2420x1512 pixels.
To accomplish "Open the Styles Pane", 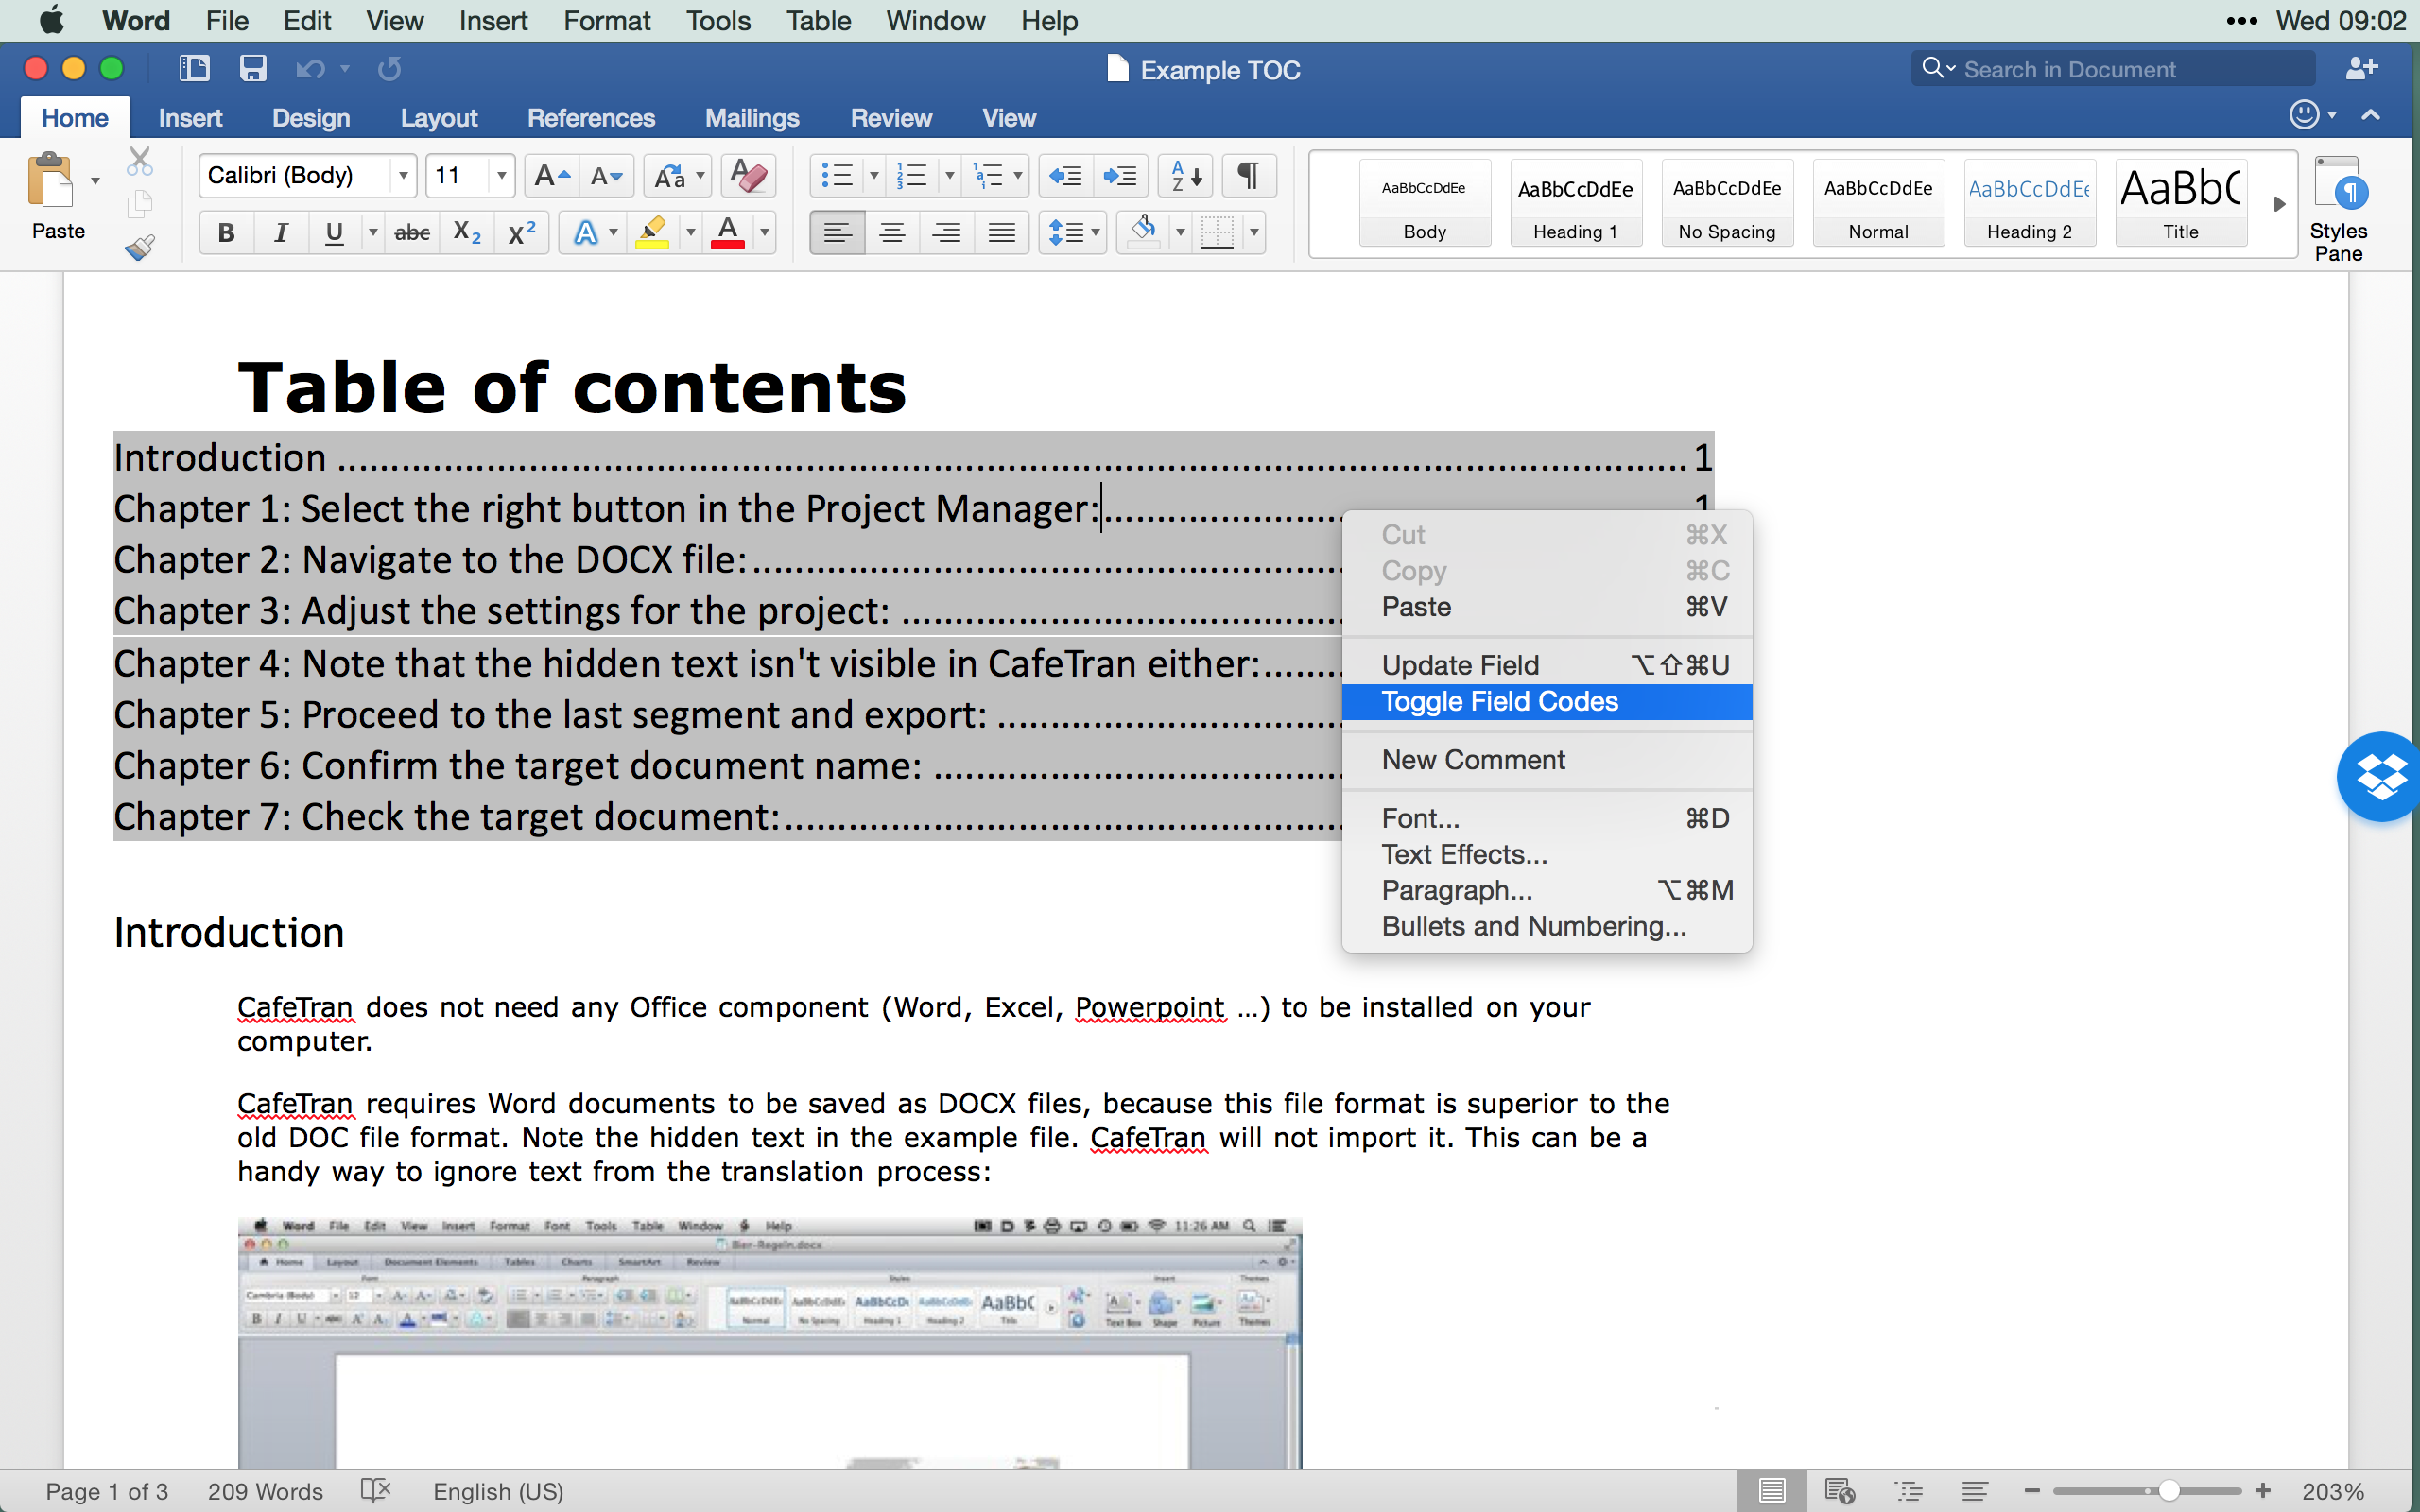I will point(2338,208).
